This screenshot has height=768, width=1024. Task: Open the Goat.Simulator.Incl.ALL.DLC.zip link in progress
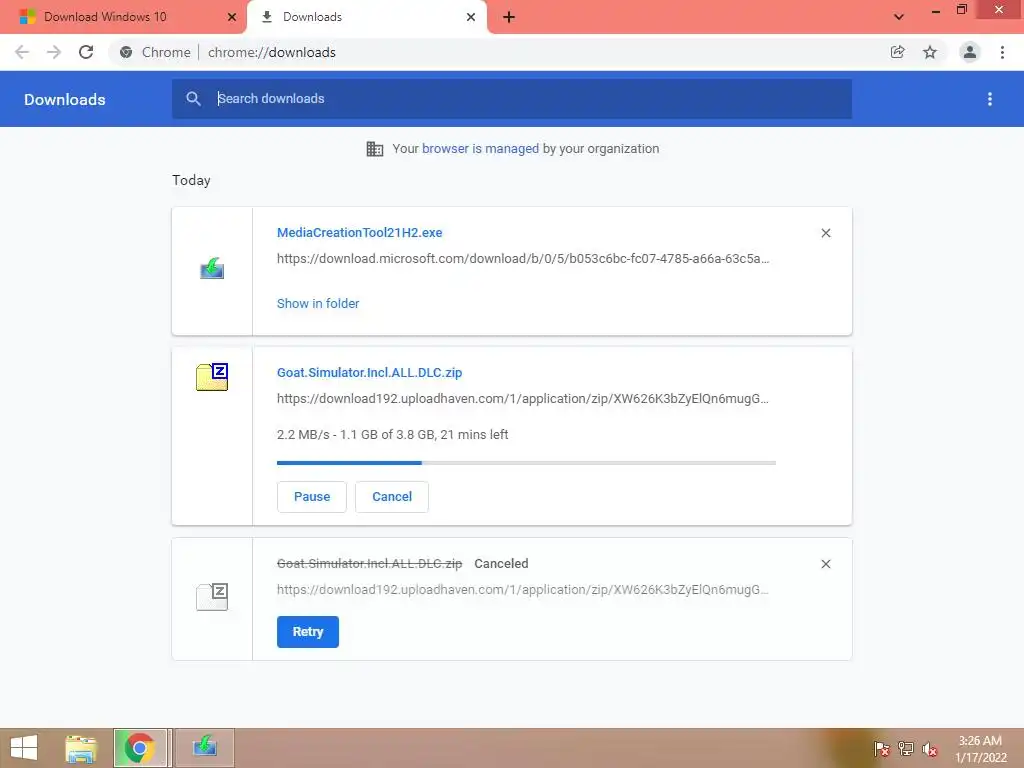[370, 373]
